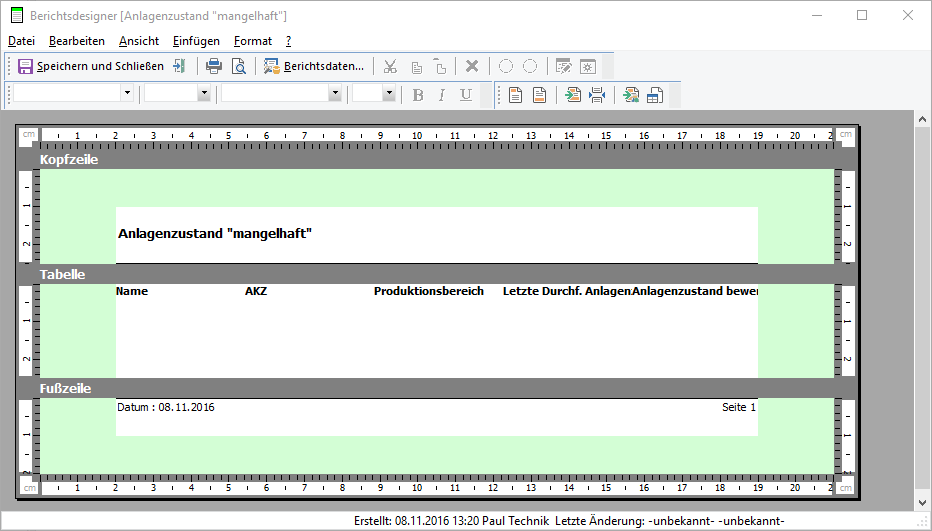The image size is (932, 531).
Task: Select the Datum : 08.11.2016 field
Action: (x=166, y=407)
